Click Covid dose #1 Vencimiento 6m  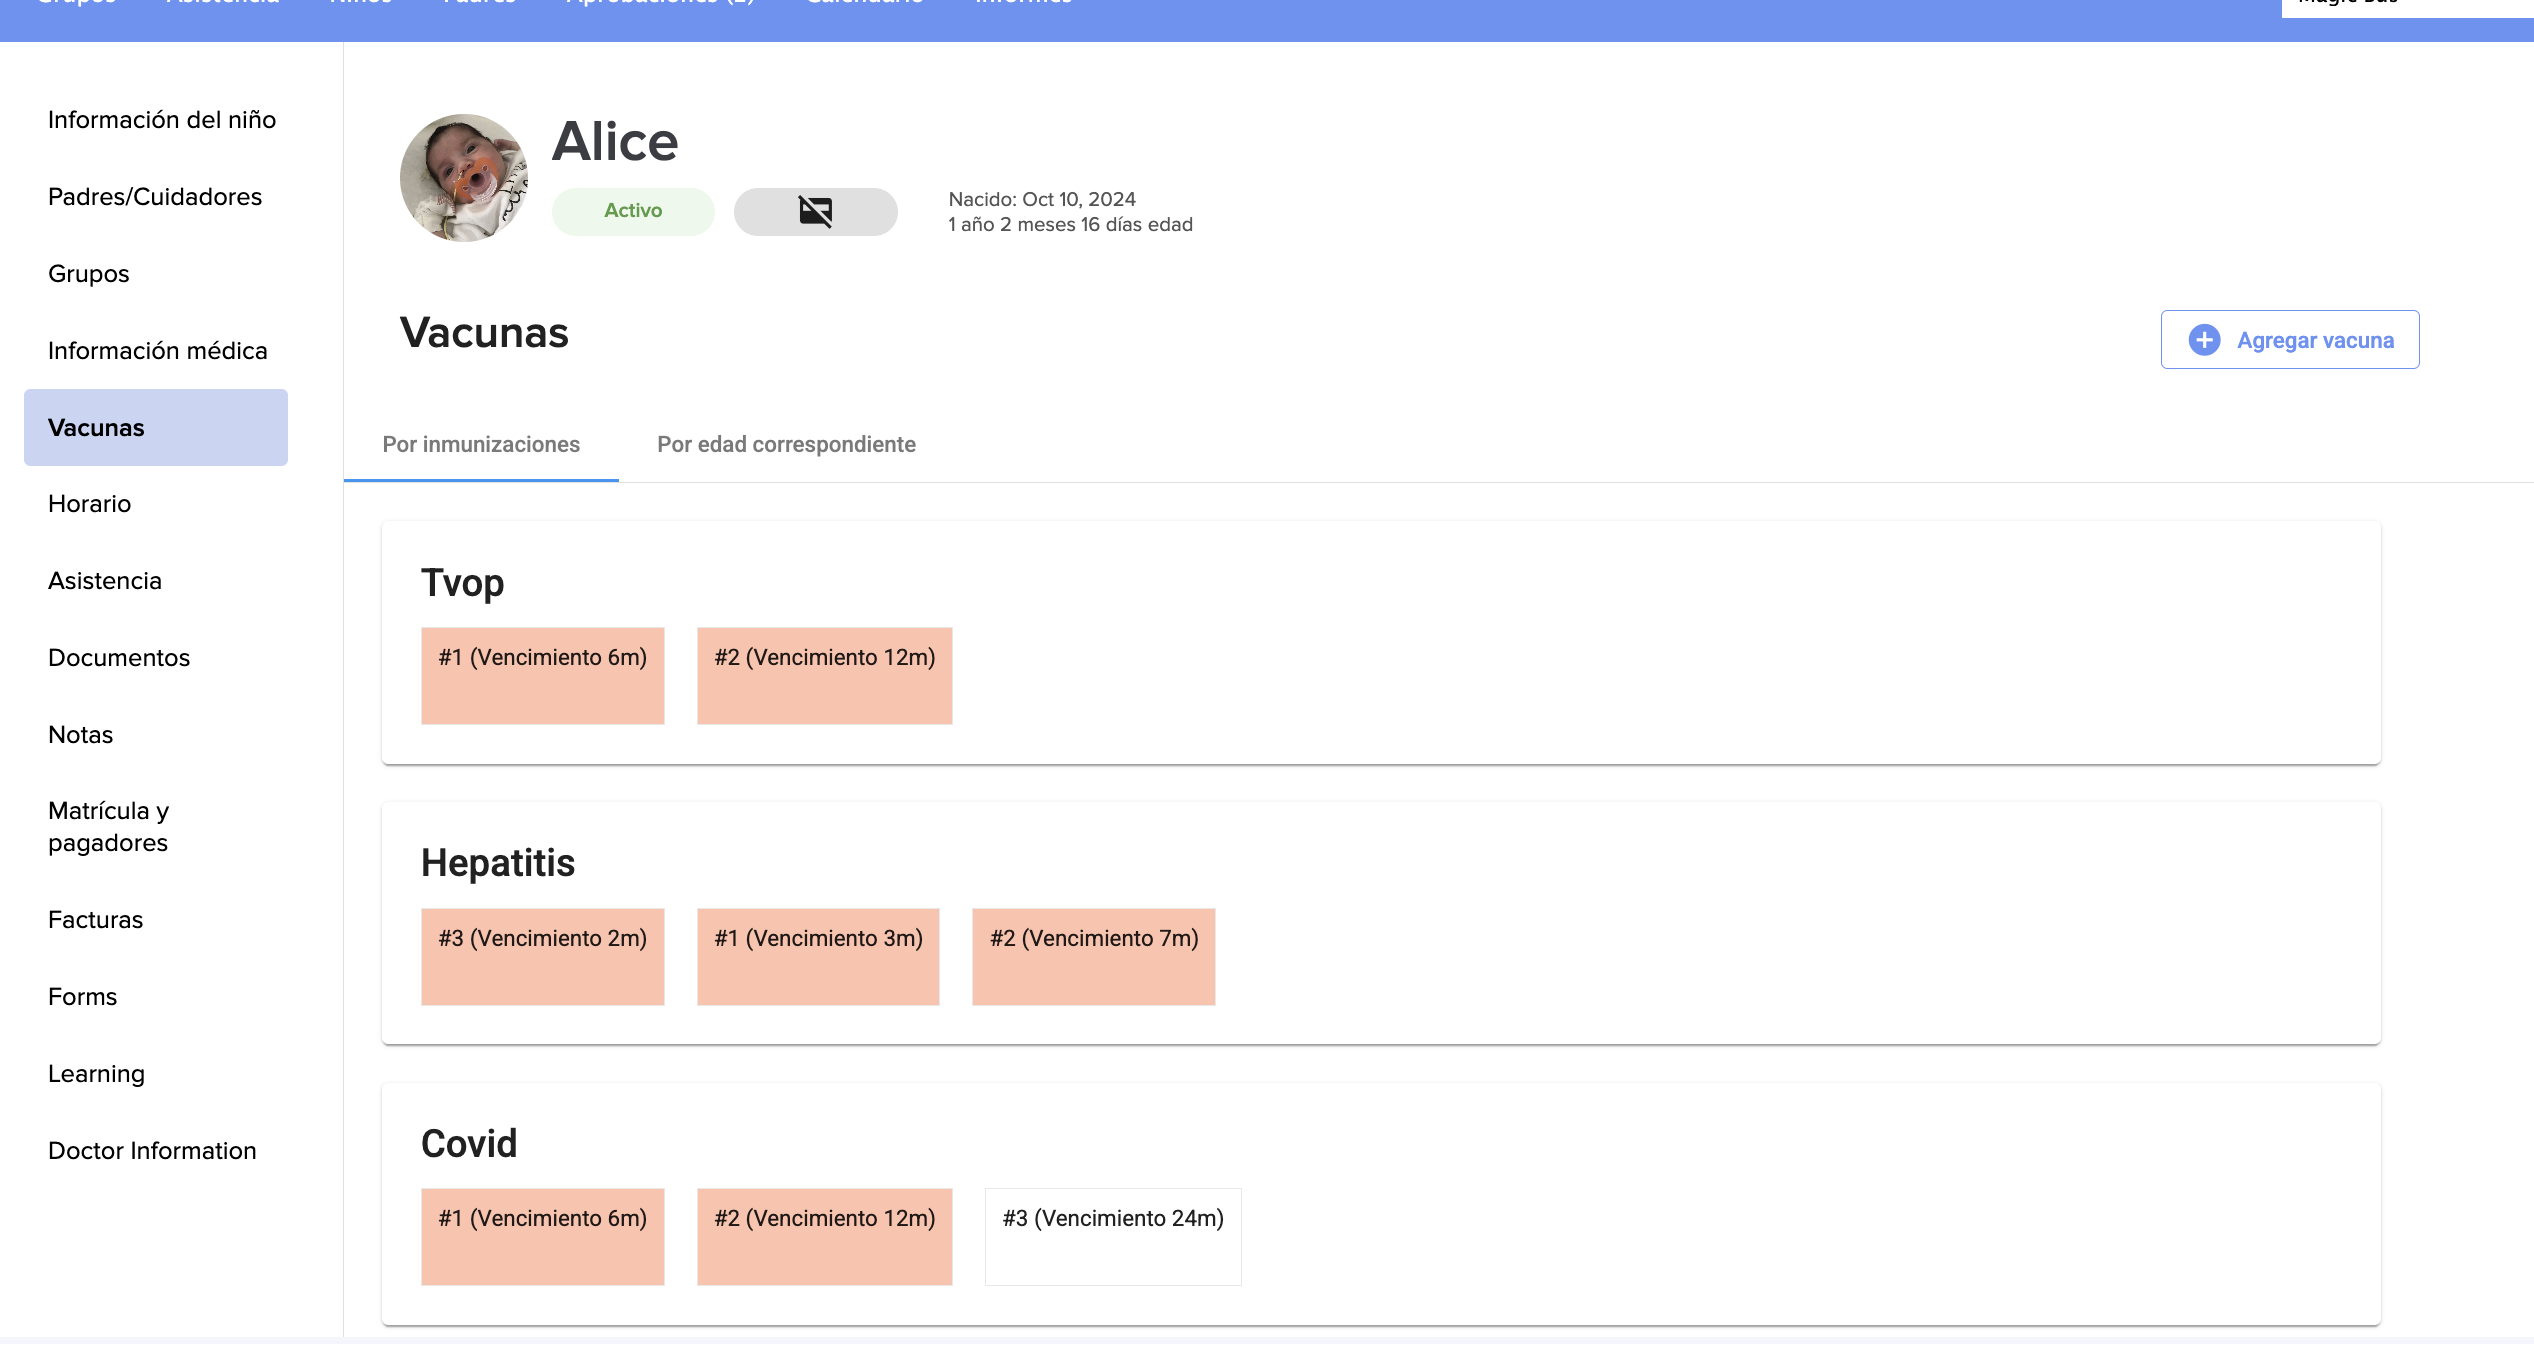tap(543, 1237)
